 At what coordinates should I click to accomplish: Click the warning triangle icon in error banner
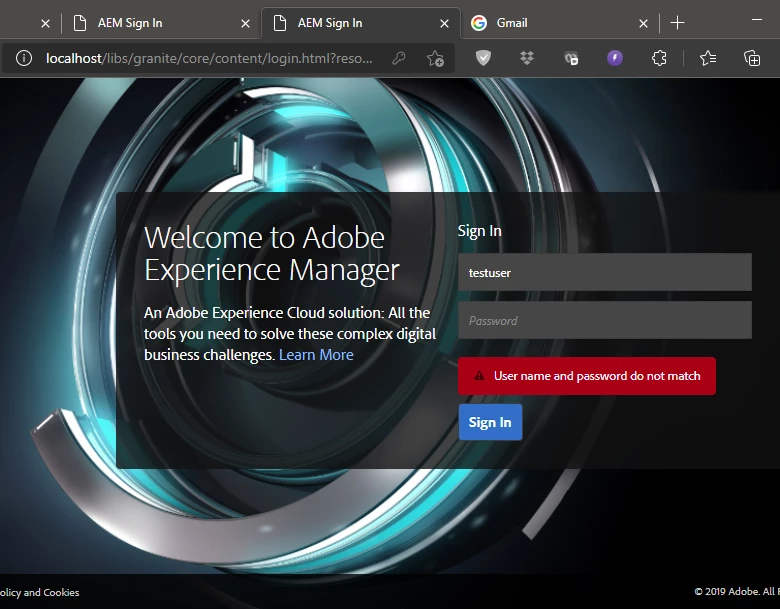pyautogui.click(x=479, y=376)
